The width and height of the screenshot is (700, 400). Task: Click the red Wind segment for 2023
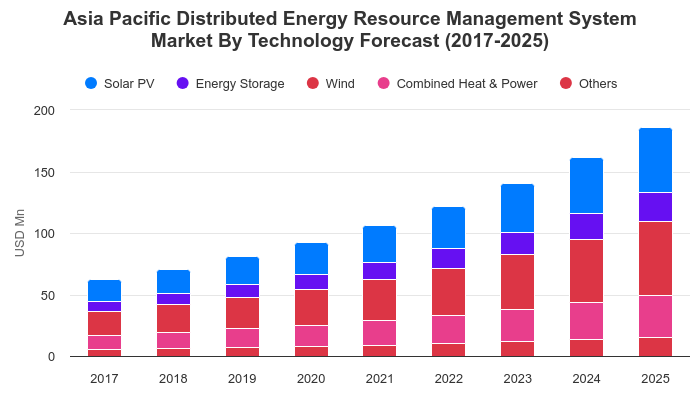(x=517, y=282)
